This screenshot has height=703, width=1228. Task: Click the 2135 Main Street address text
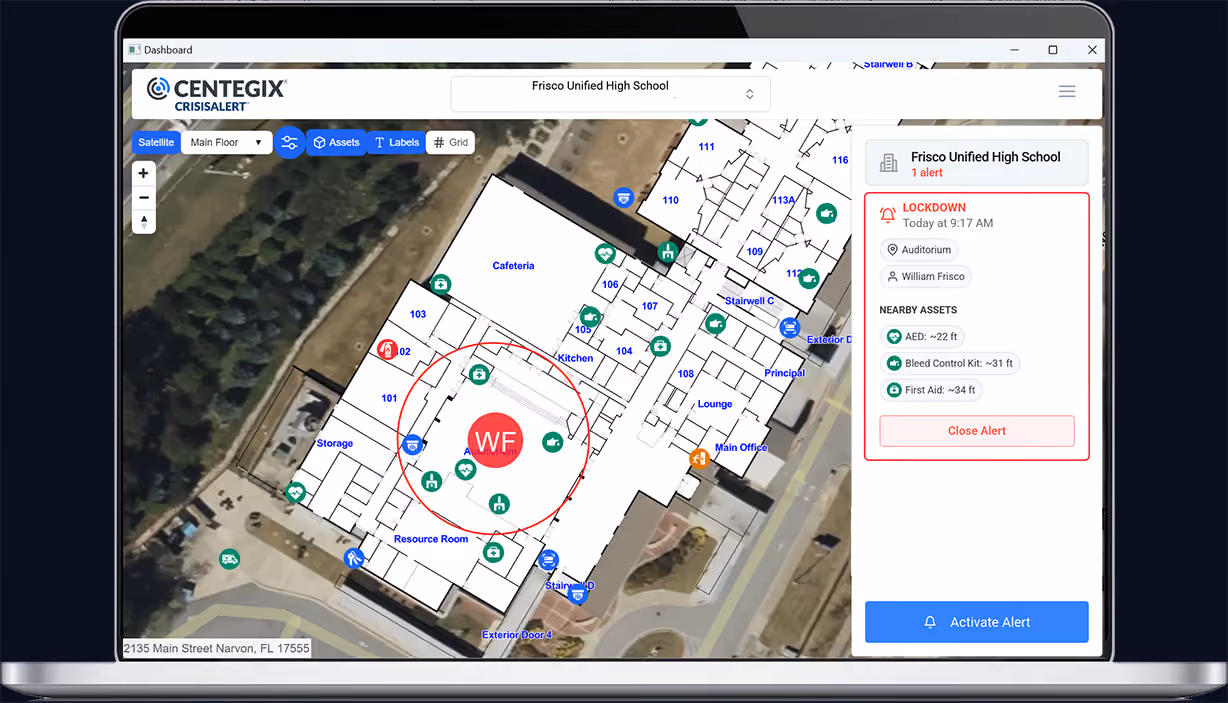click(x=217, y=649)
